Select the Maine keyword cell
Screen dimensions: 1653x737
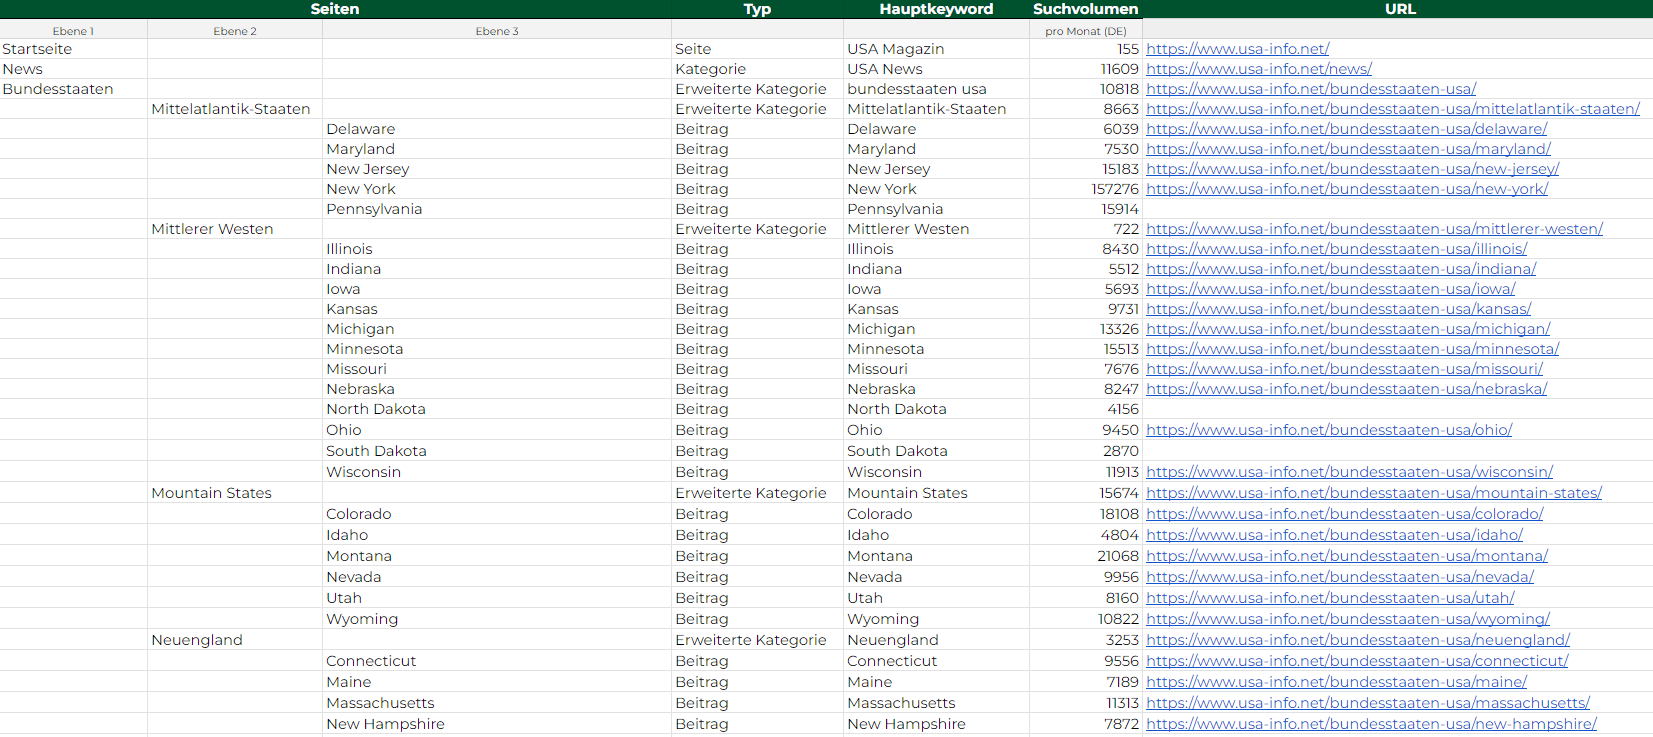936,682
